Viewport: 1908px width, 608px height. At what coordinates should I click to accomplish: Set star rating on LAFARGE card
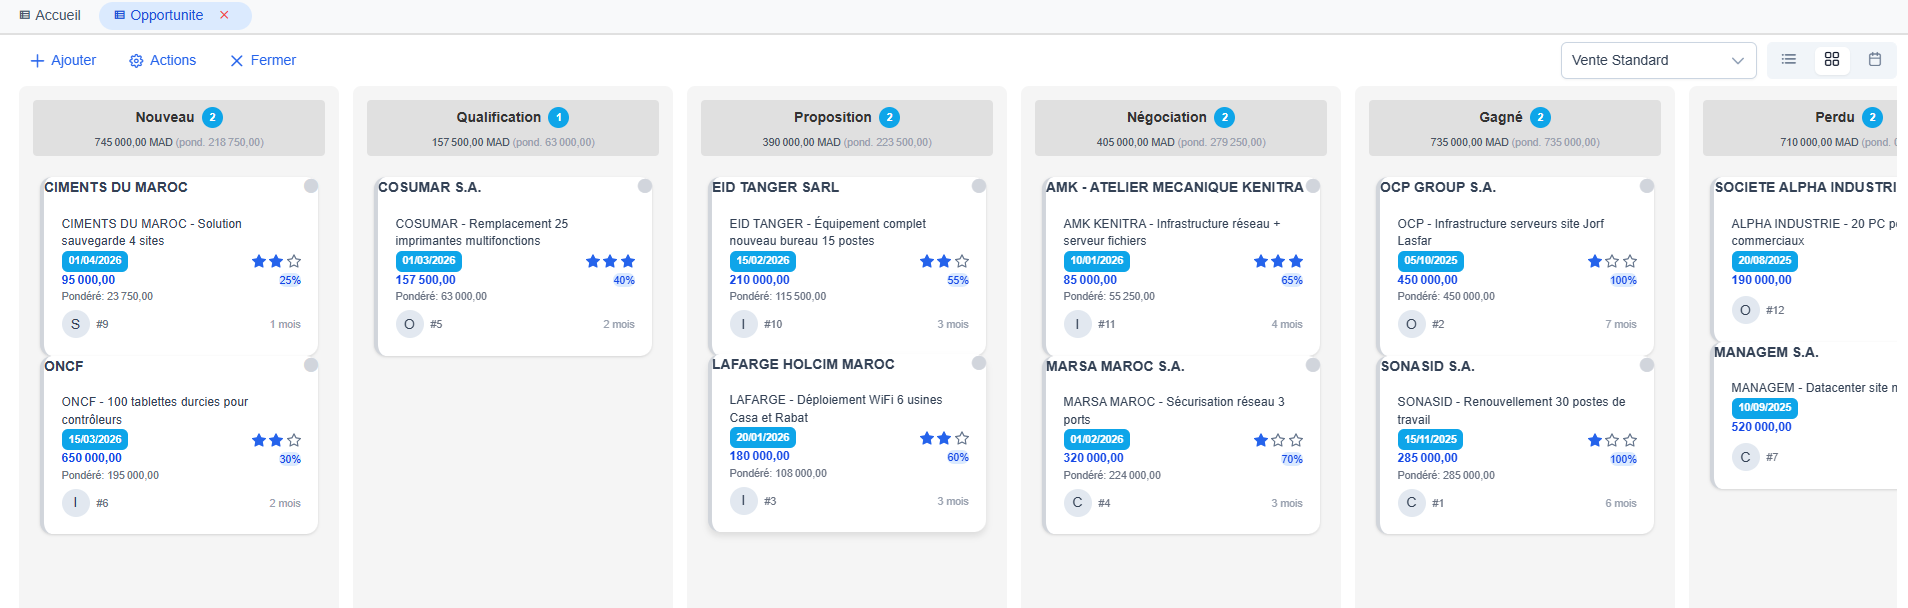point(944,438)
